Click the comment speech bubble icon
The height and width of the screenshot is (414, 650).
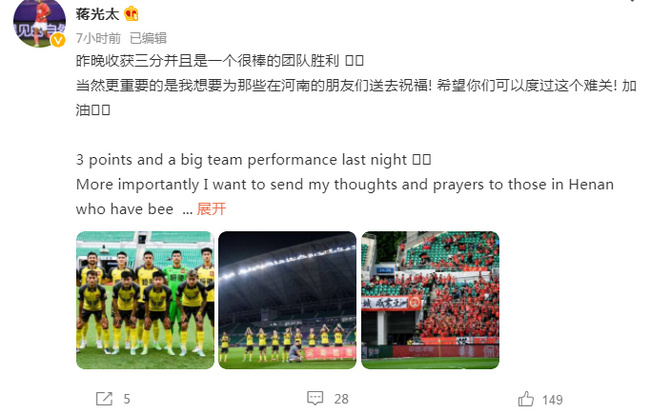315,399
